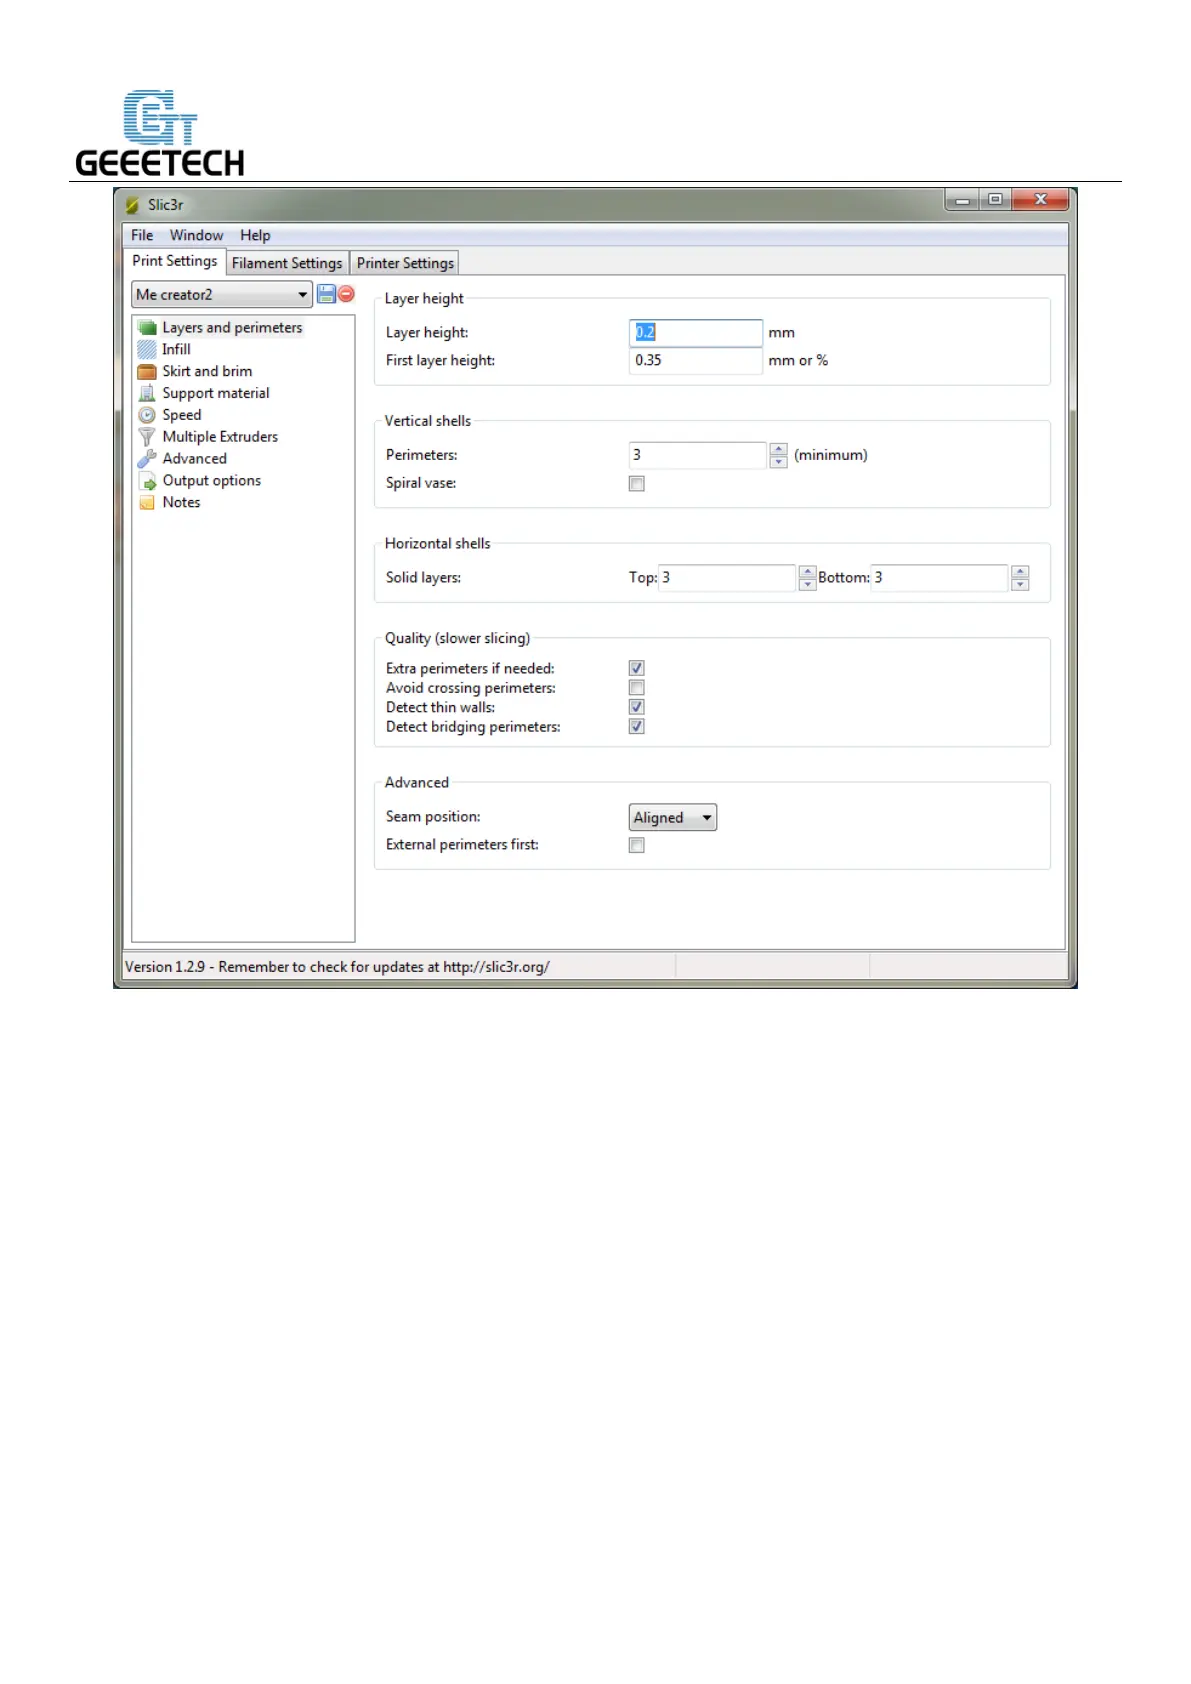
Task: Click the Support material icon
Action: tap(147, 393)
